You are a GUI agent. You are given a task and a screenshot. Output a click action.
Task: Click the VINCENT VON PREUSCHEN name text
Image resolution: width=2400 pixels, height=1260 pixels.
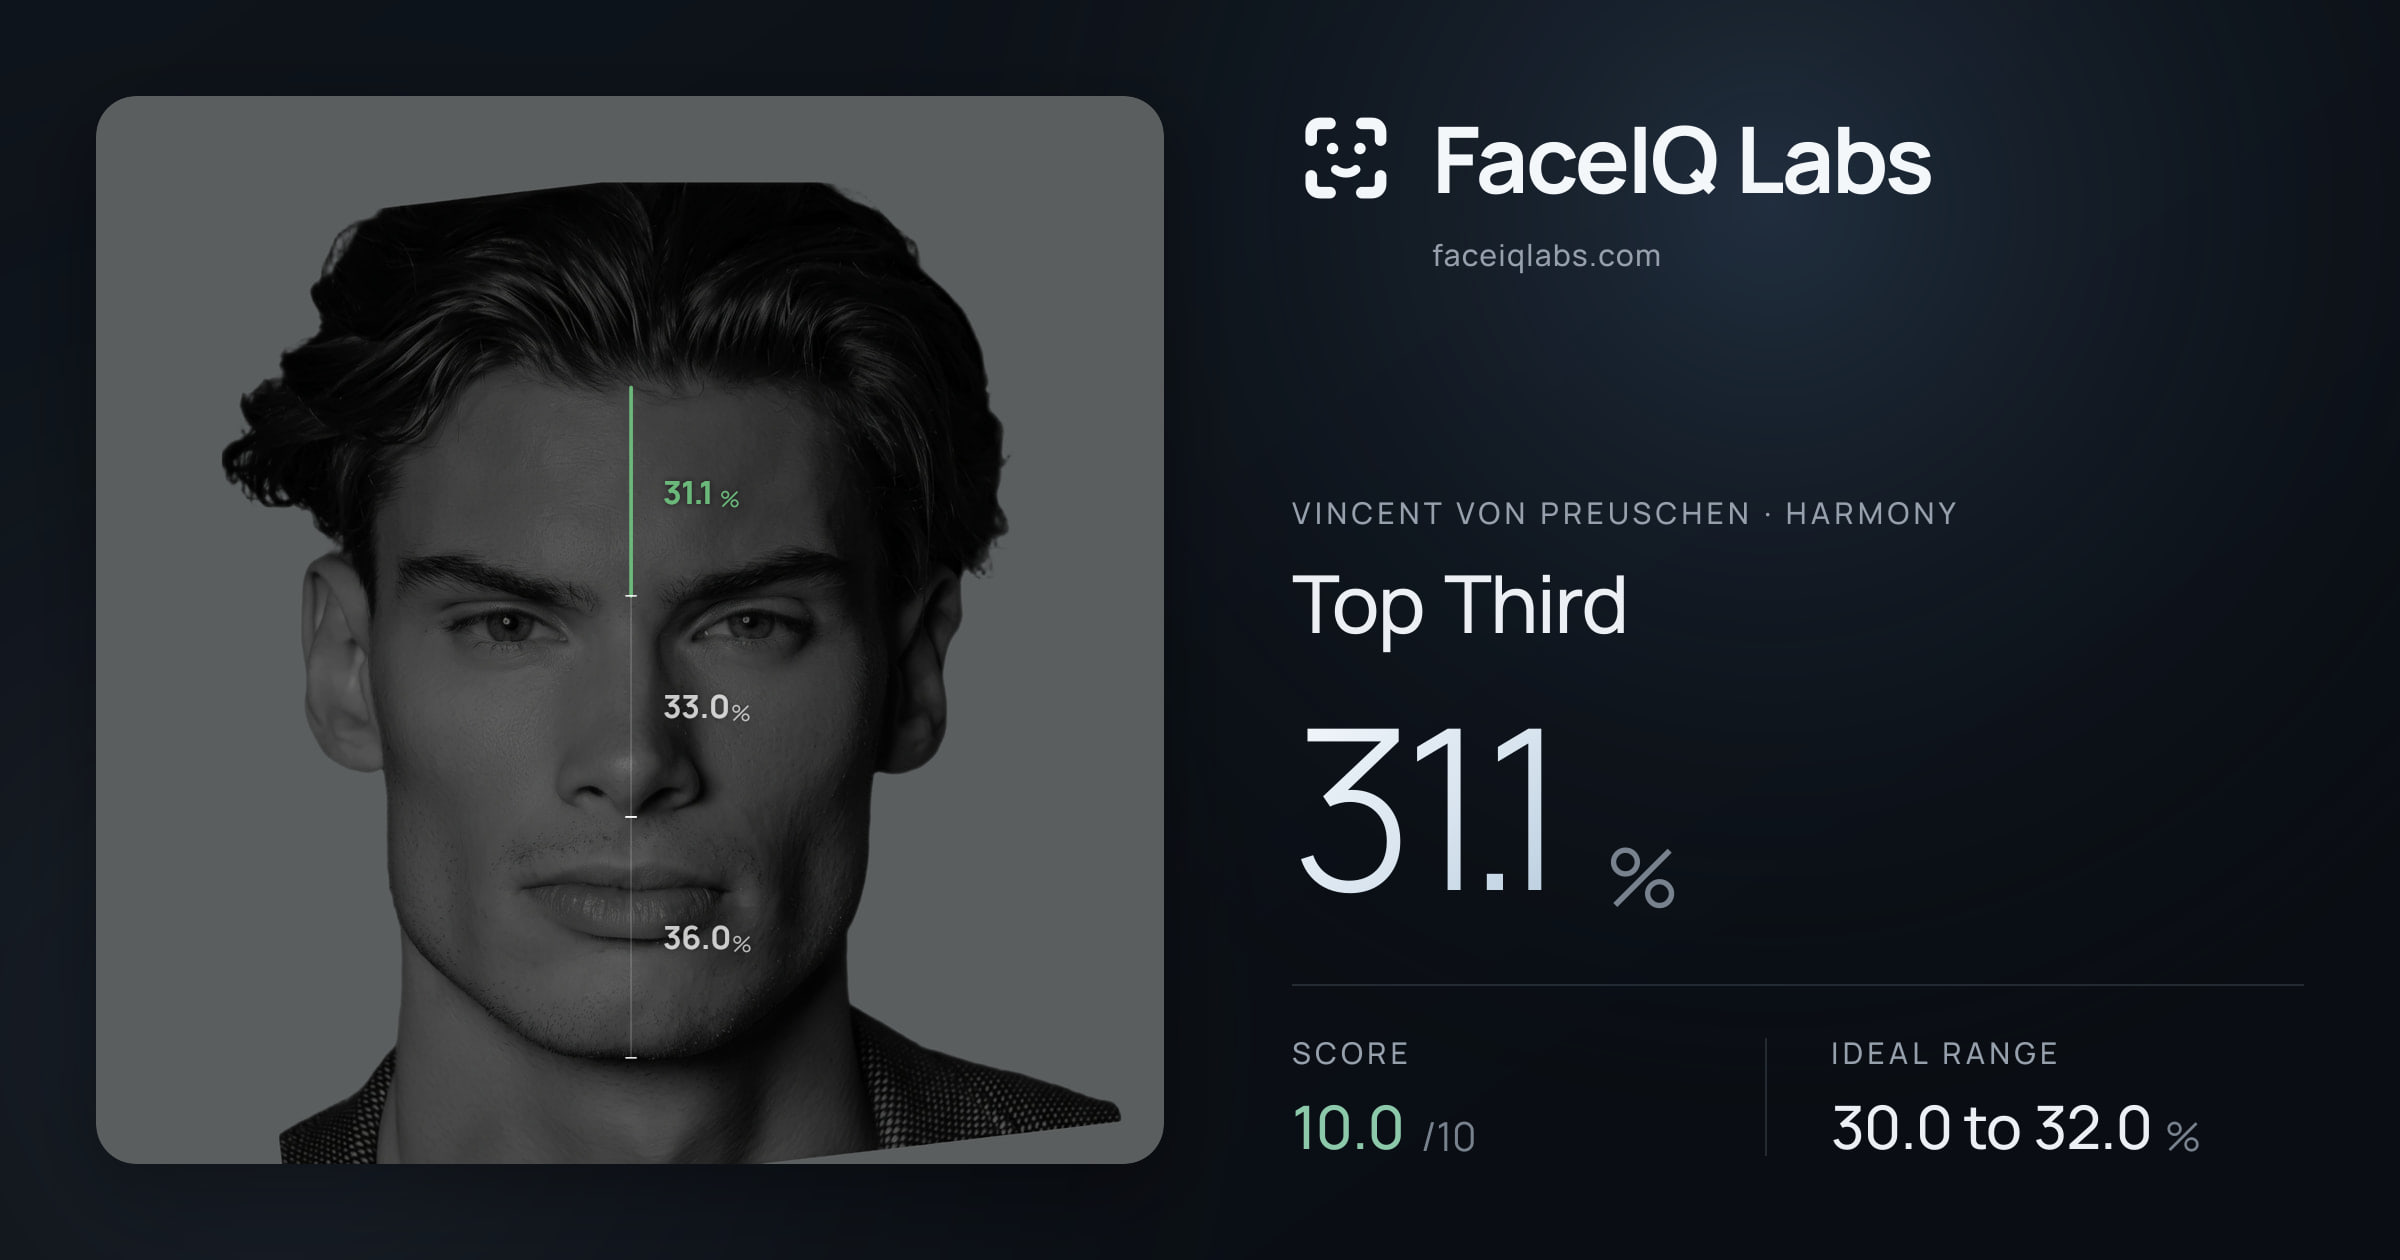click(x=1521, y=514)
